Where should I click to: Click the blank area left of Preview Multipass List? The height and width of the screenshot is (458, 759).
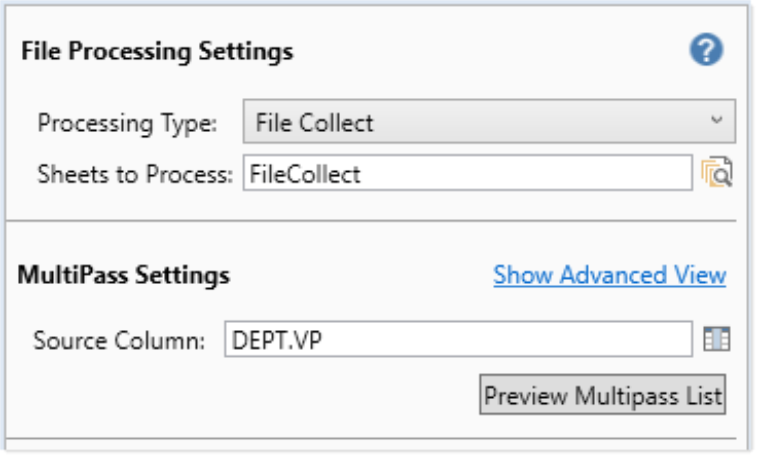tap(250, 395)
